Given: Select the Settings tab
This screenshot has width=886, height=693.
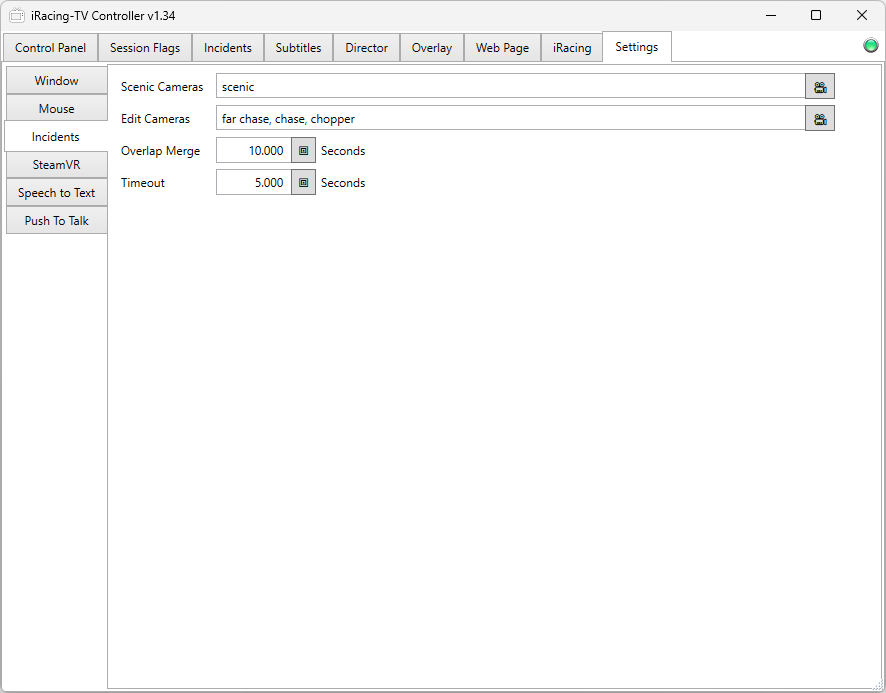Looking at the screenshot, I should pos(637,47).
